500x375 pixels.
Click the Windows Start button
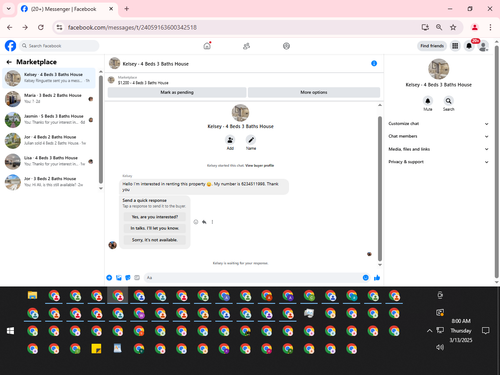[x=11, y=331]
